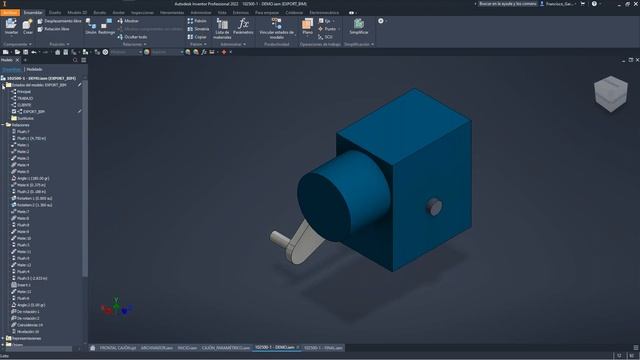Click the edit pencil next to Estados del modelo
The width and height of the screenshot is (640, 360).
(80, 85)
